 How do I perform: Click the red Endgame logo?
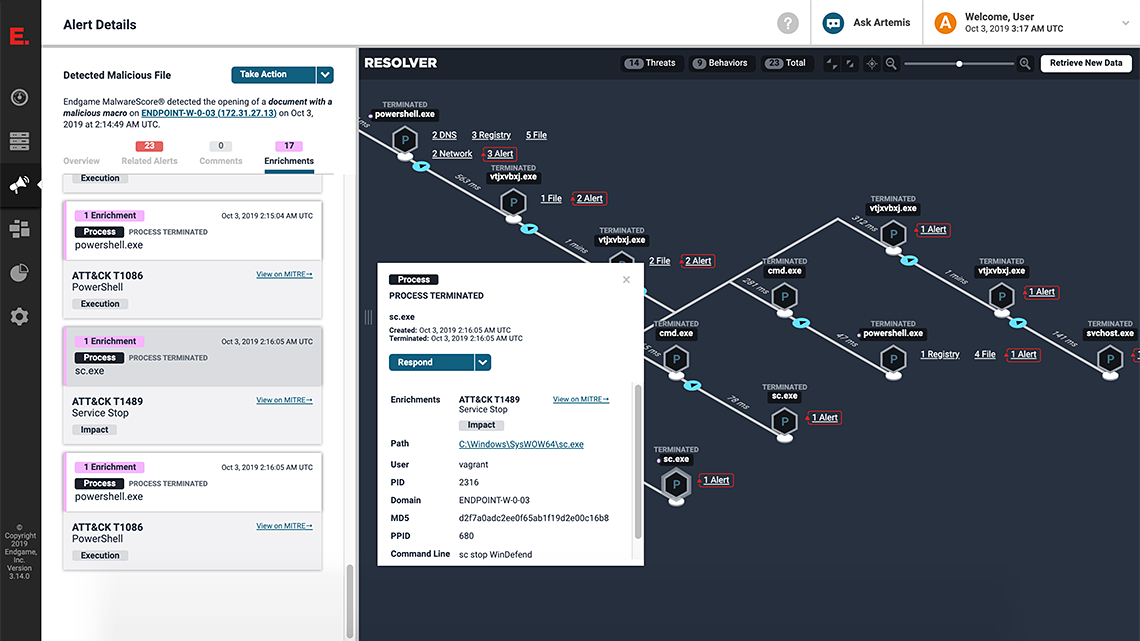[19, 36]
